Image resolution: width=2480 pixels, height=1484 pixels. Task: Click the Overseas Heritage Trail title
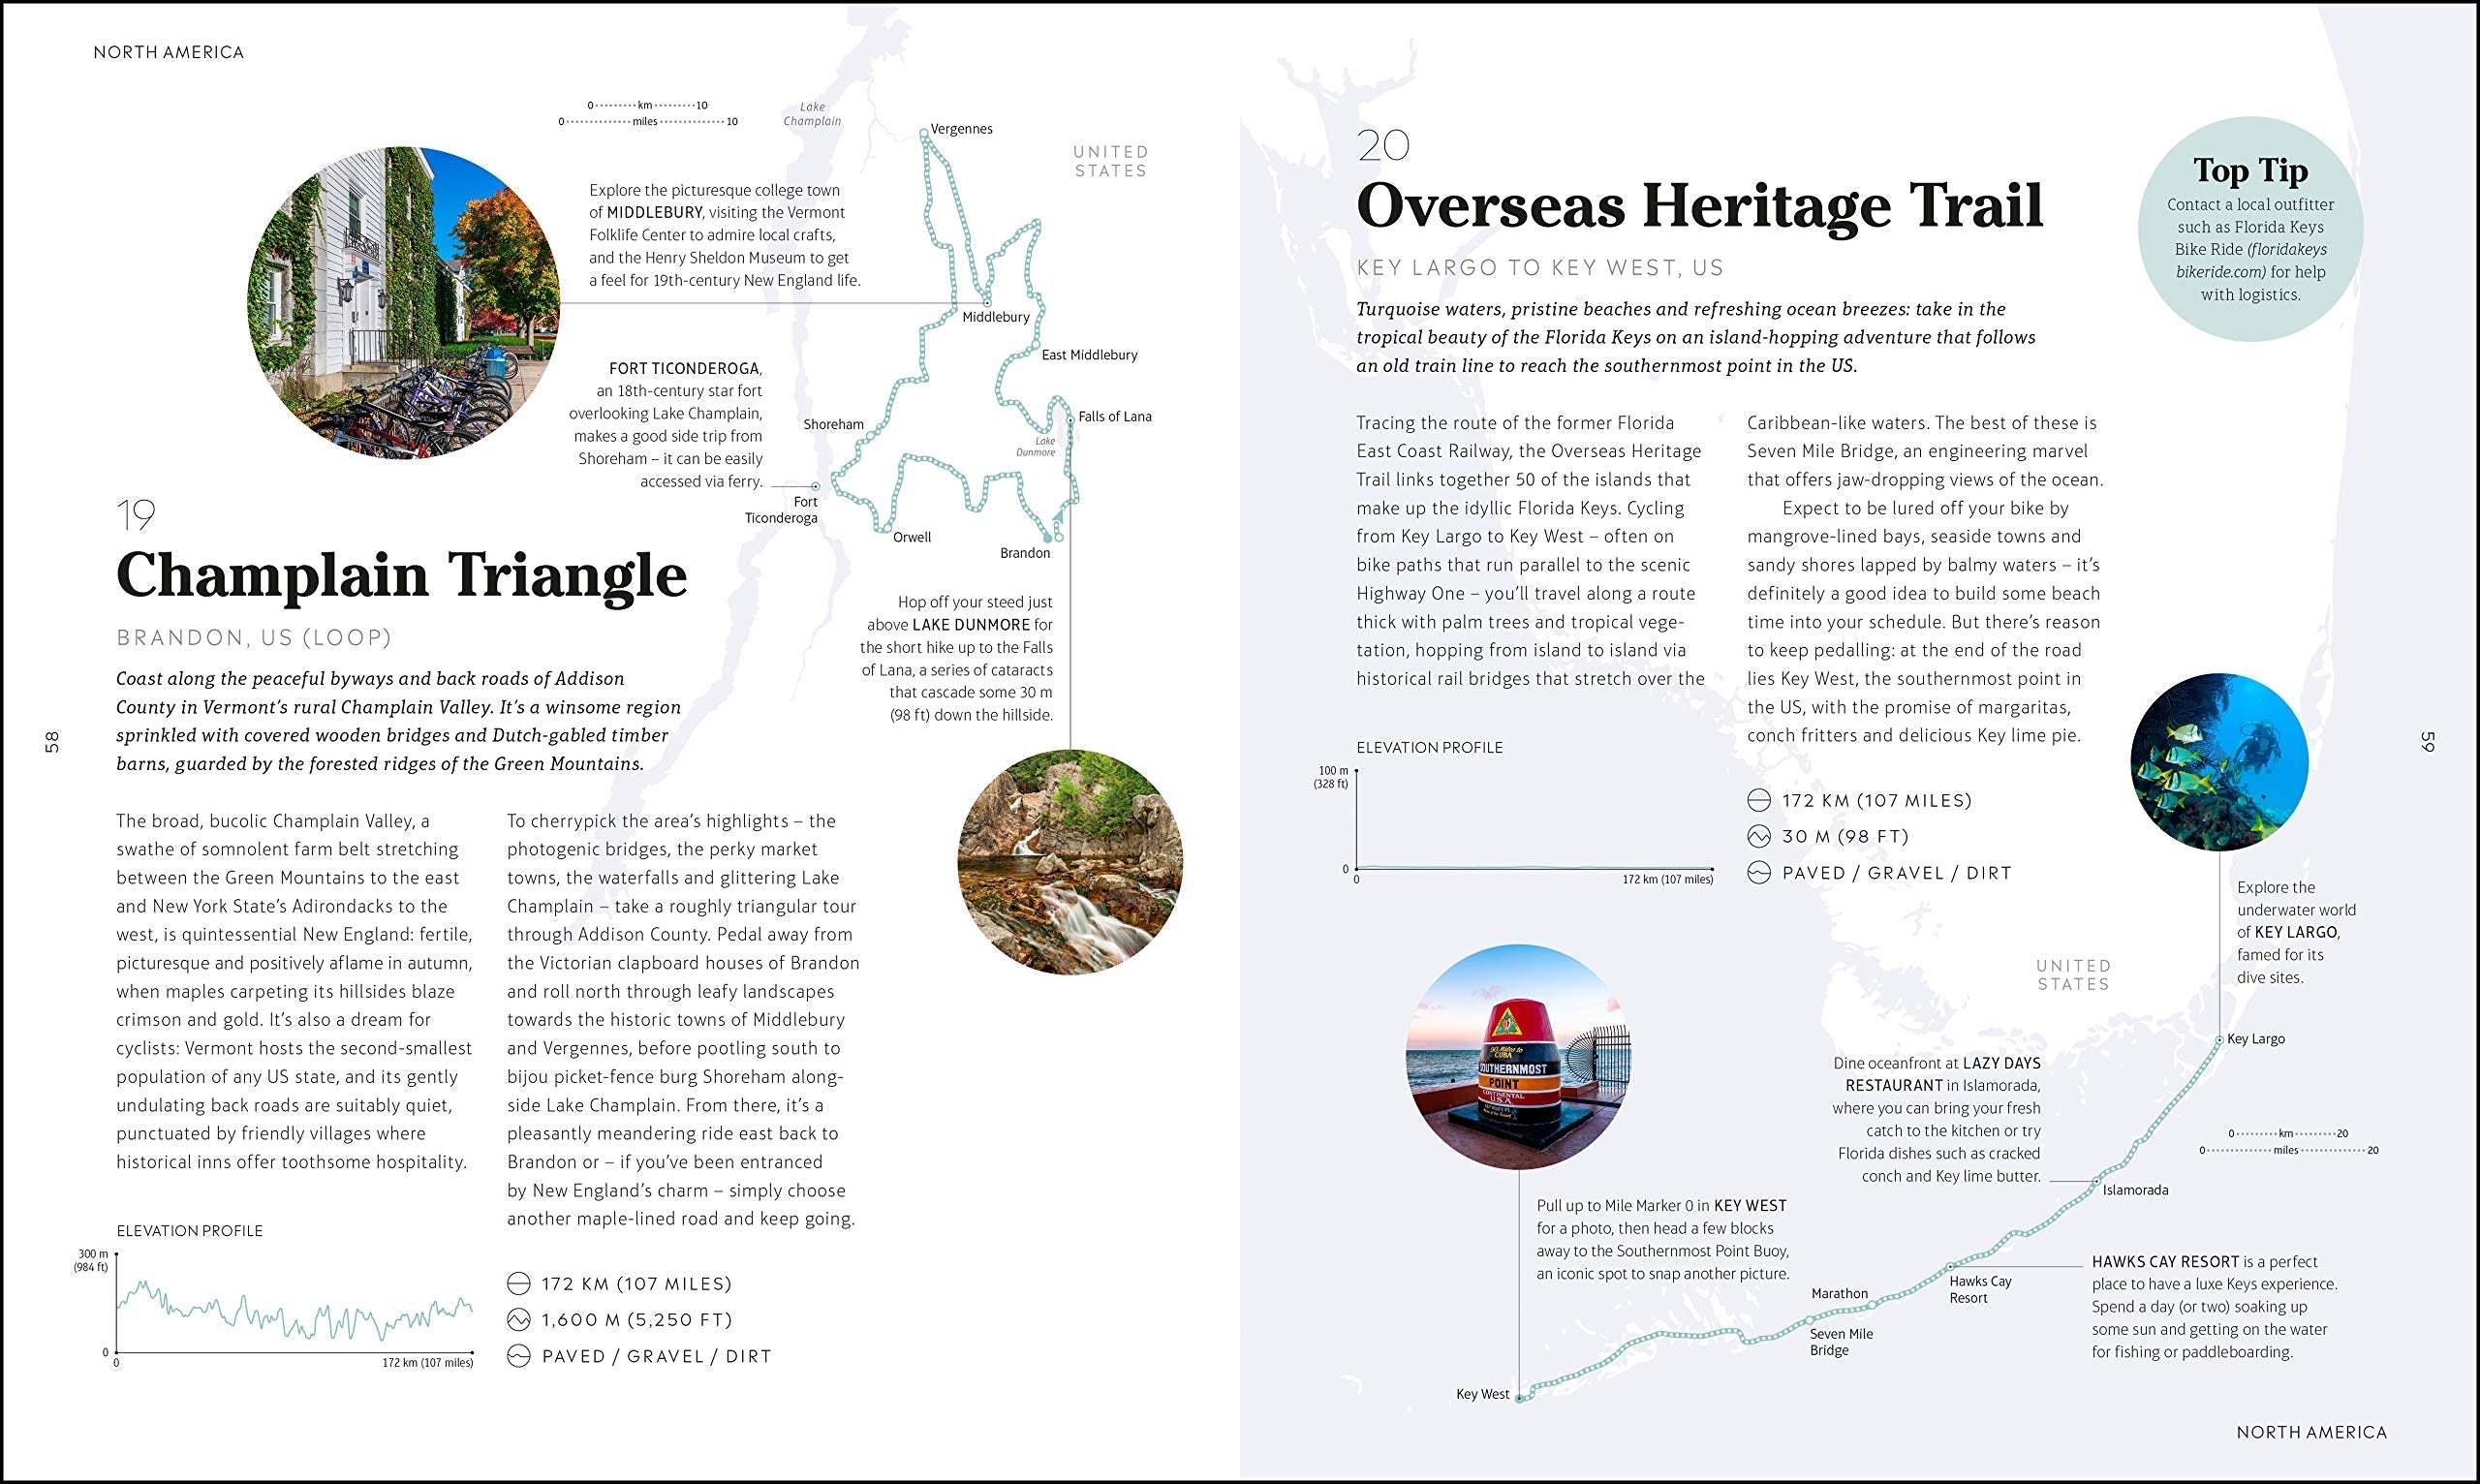[x=1699, y=207]
